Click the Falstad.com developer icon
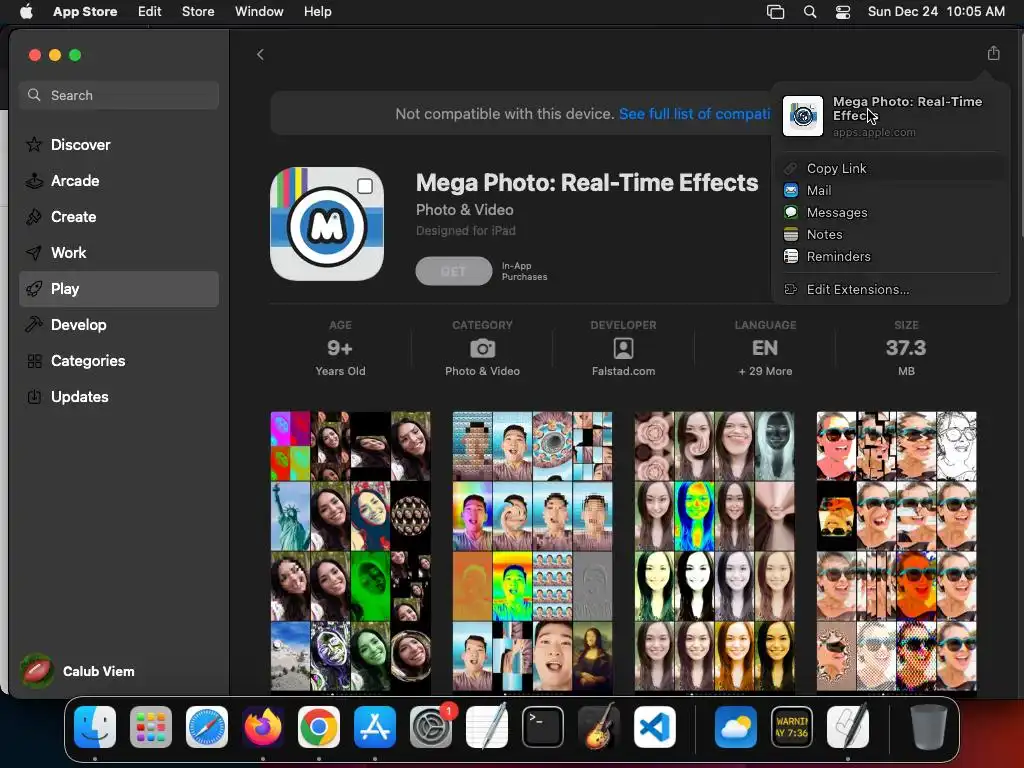Image resolution: width=1024 pixels, height=768 pixels. click(623, 348)
